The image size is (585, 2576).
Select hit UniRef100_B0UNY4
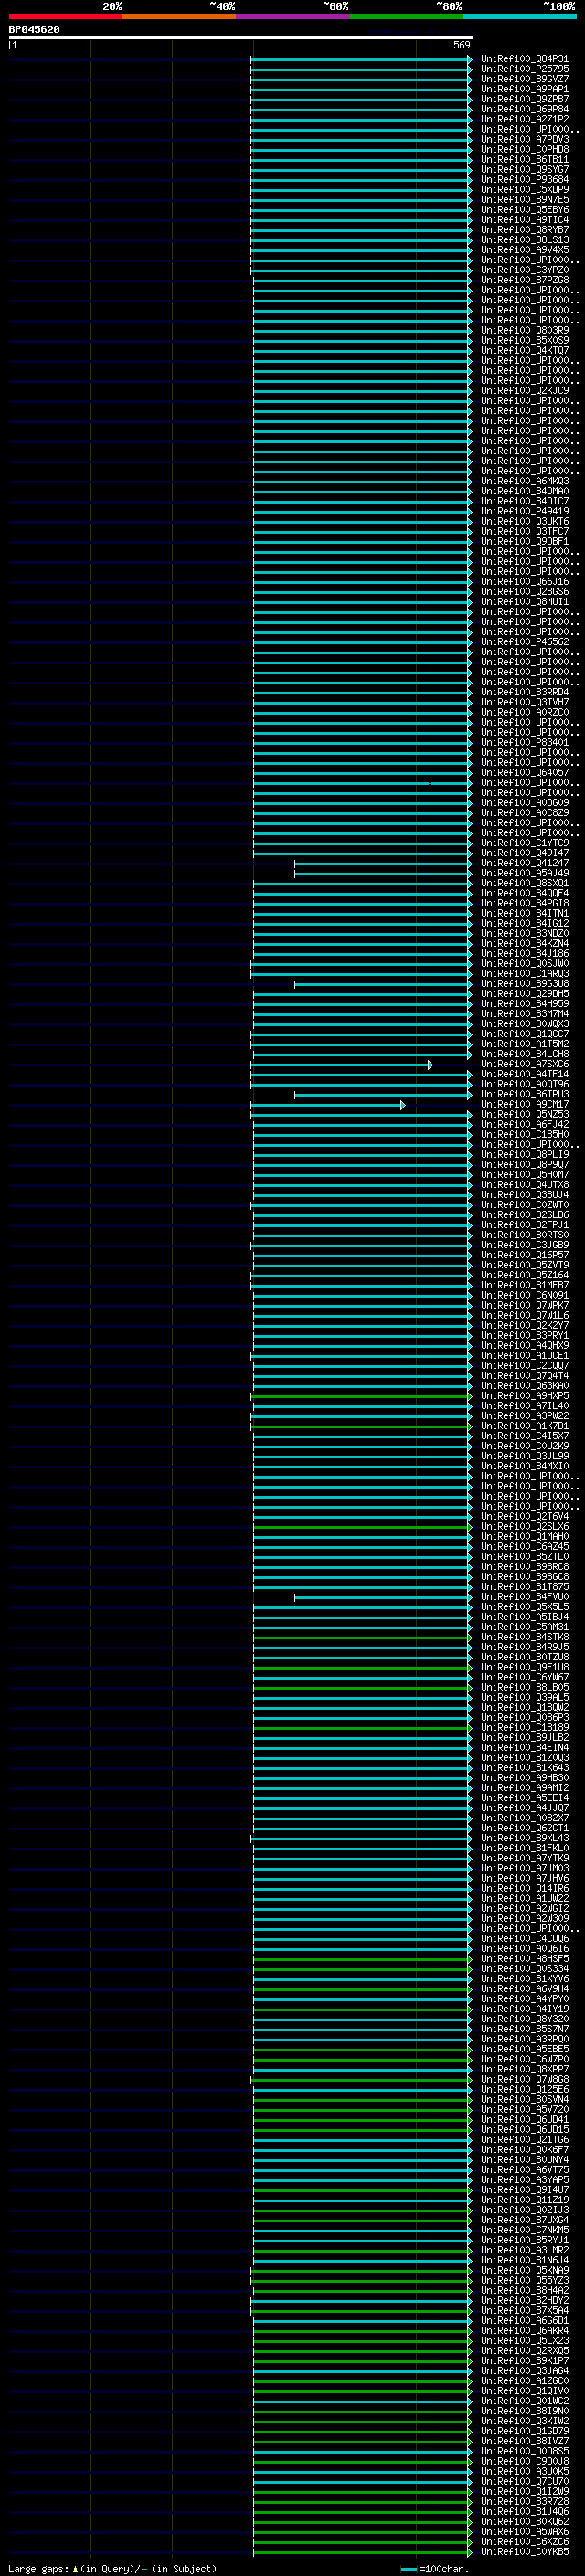click(x=524, y=2159)
